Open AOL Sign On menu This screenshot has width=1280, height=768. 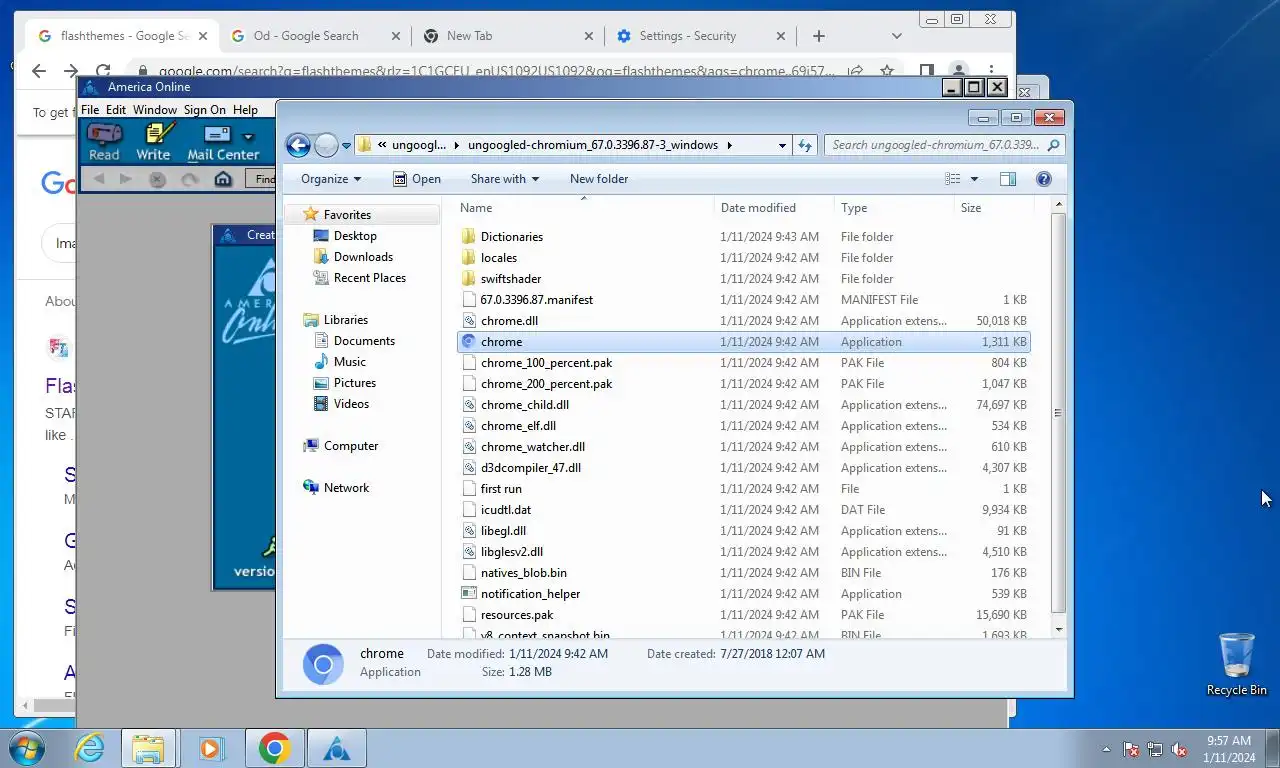click(205, 110)
